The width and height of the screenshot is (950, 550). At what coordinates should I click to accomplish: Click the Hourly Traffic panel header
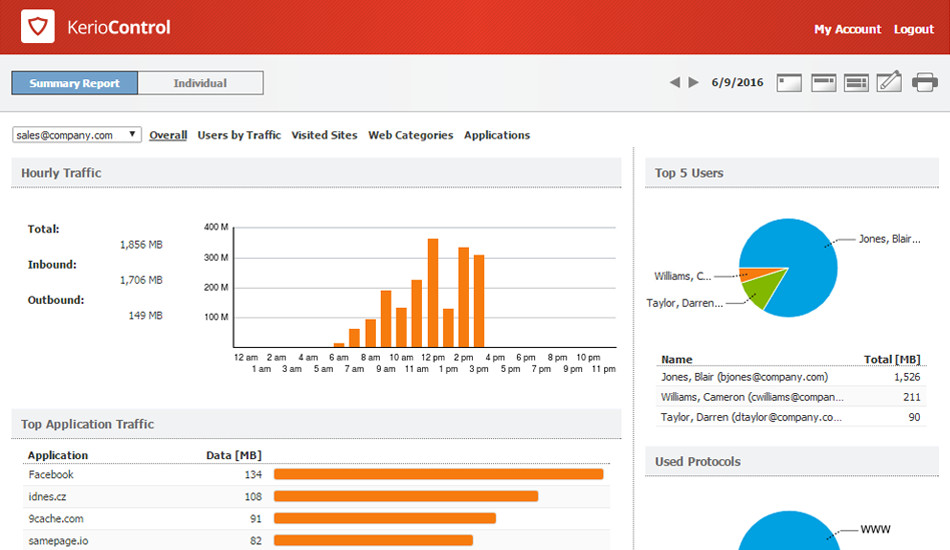[316, 173]
